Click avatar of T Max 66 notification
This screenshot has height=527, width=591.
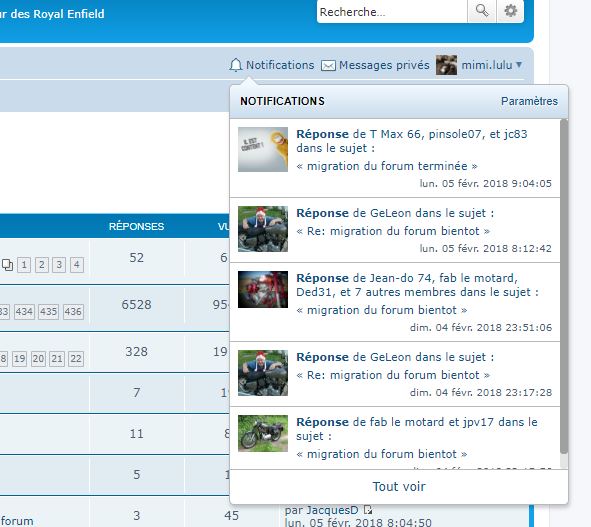[x=263, y=149]
